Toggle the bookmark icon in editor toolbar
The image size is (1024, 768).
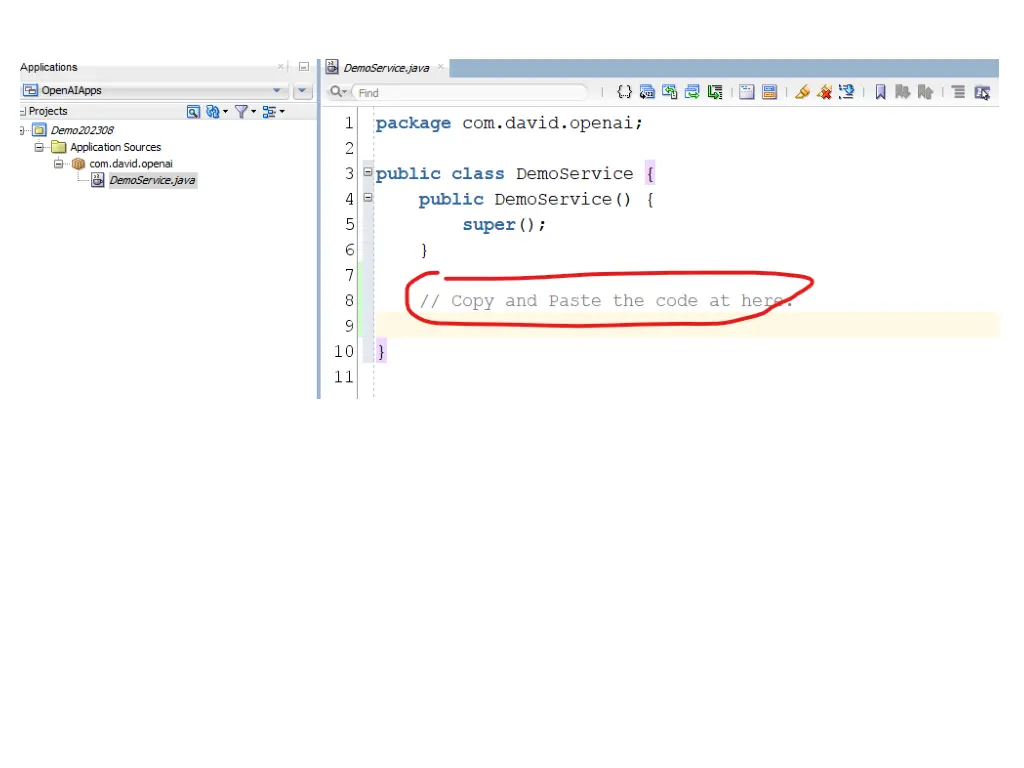(x=880, y=92)
